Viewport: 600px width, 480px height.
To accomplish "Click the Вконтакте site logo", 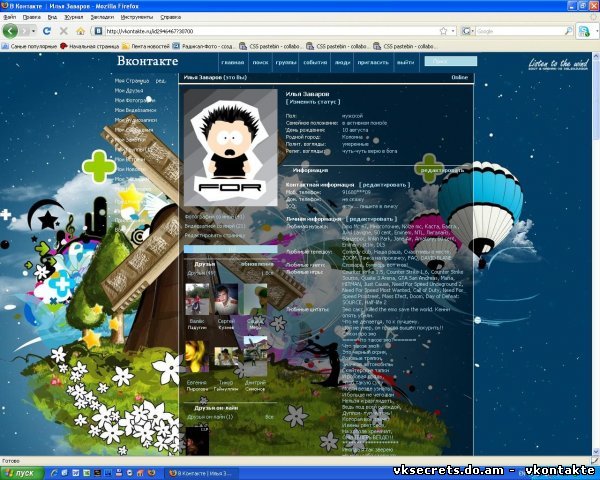I will point(148,61).
